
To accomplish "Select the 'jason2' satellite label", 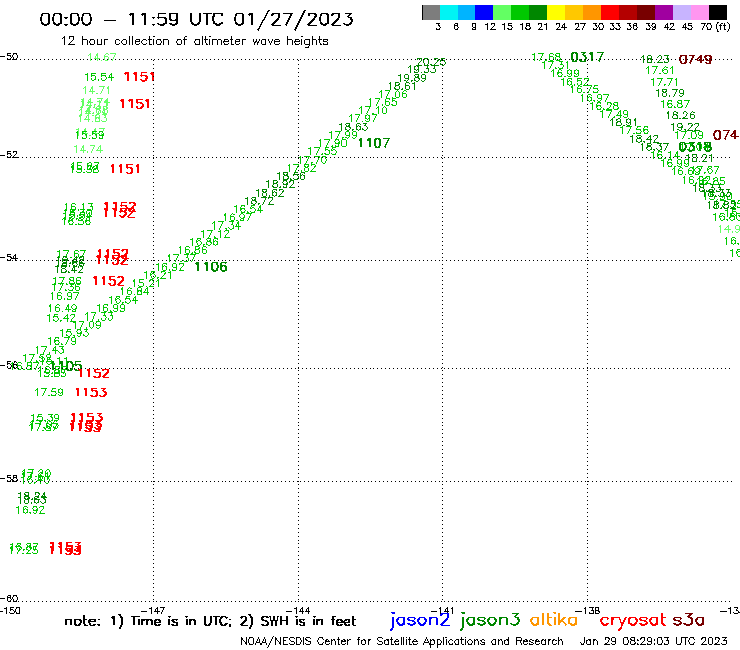I will [x=420, y=620].
